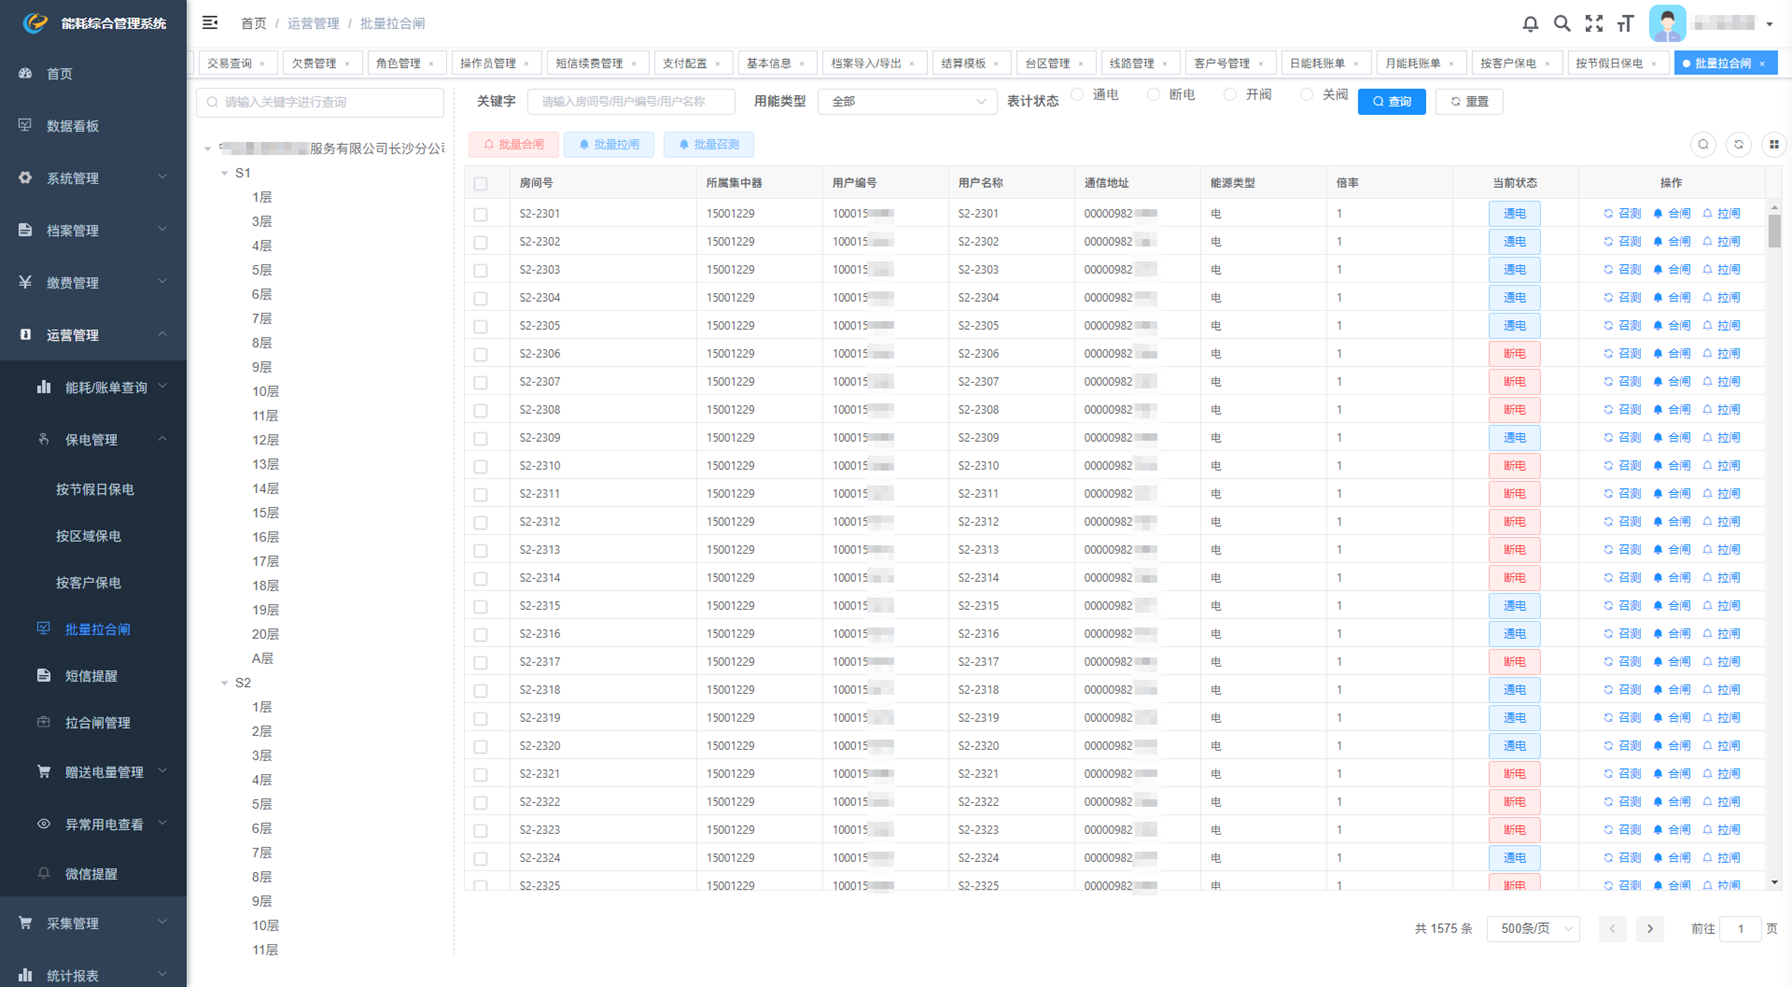Open the 500条/页 page size dropdown
Screen dimensions: 1792x987
[x=1533, y=929]
